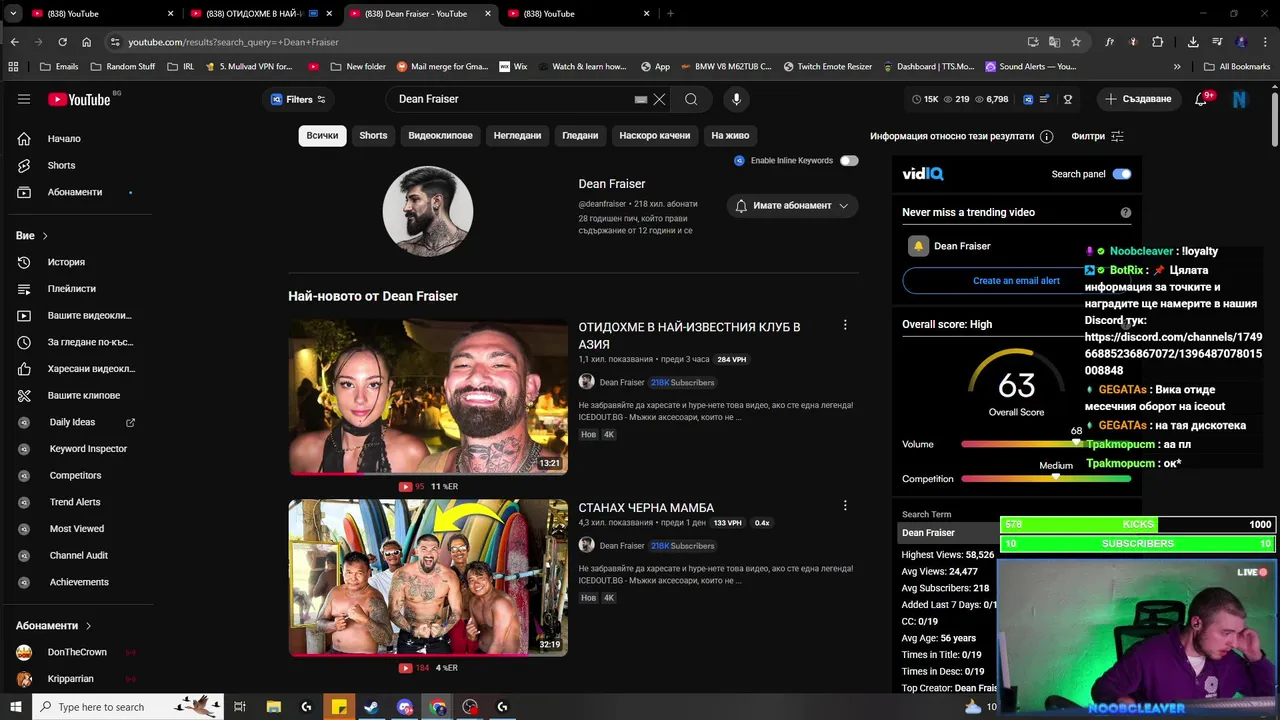
Task: Open Chrome tab search dropdown arrow
Action: point(13,14)
